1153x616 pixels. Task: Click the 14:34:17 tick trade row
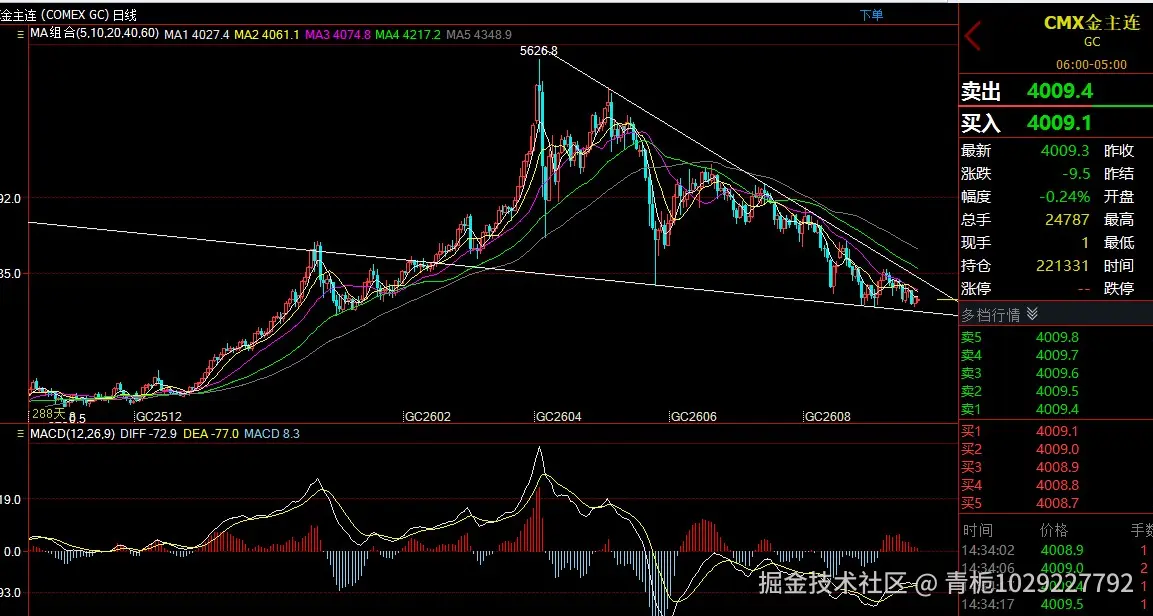1056,604
